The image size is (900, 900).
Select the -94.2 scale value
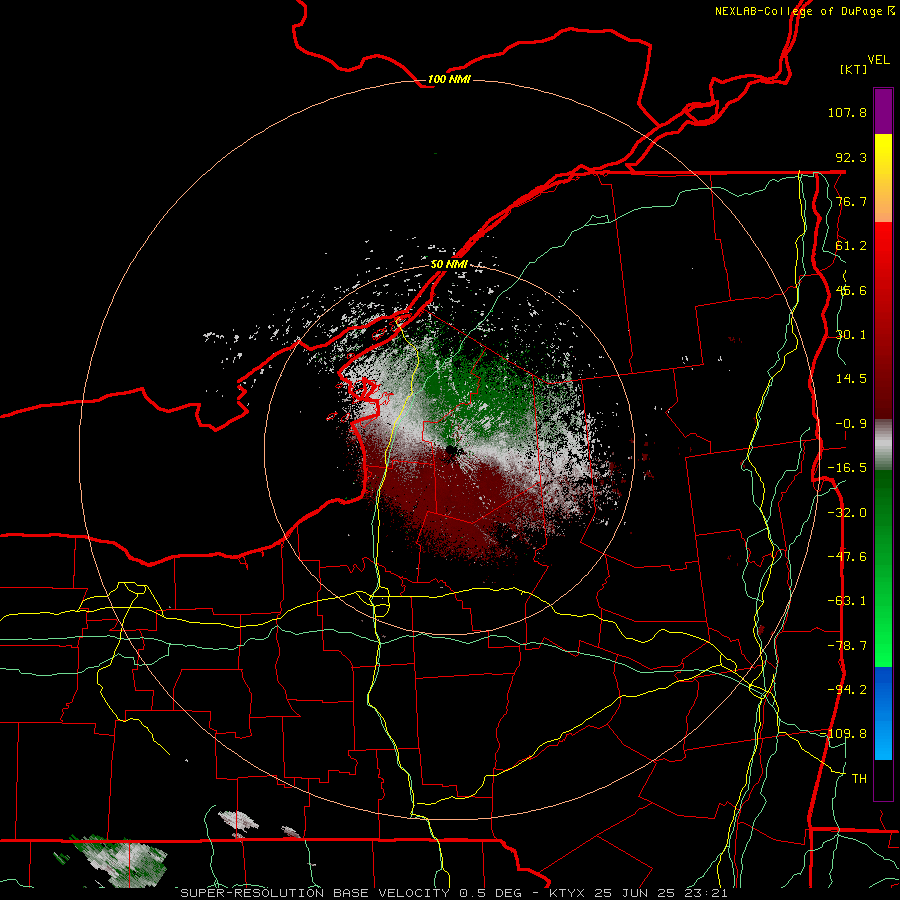coord(847,689)
